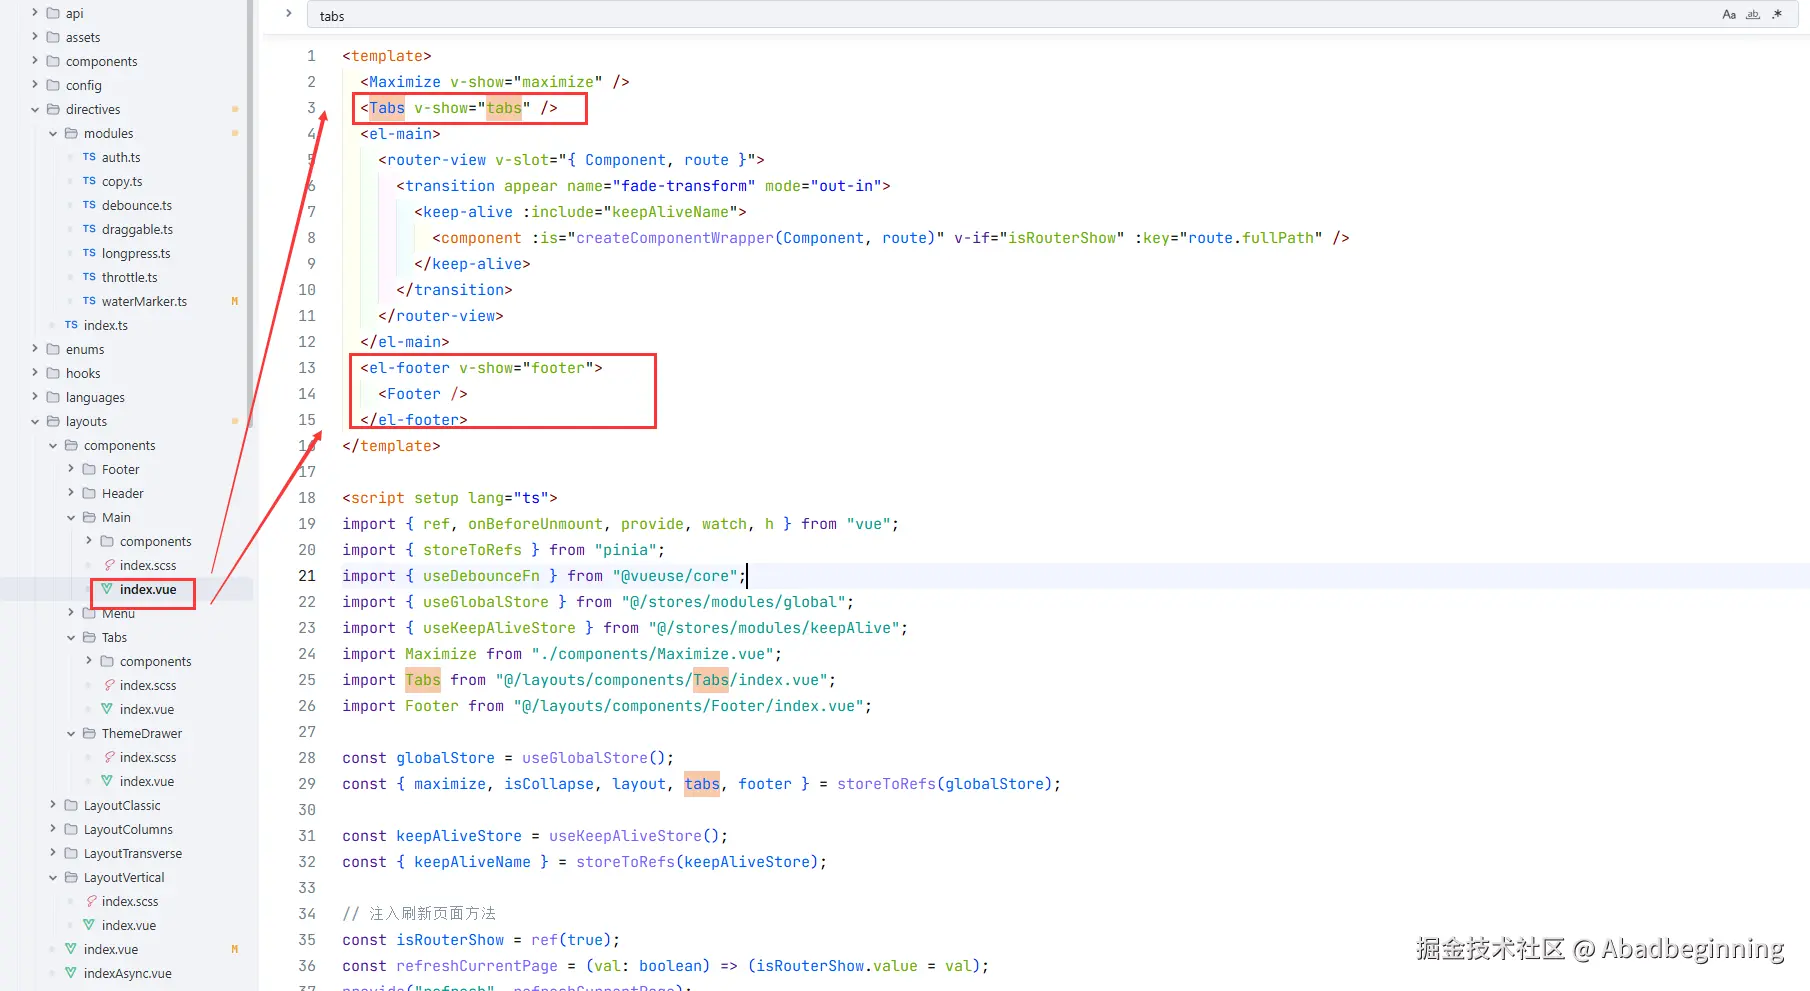Click "fade-transform" in the transition tag
This screenshot has width=1810, height=991.
pyautogui.click(x=684, y=186)
